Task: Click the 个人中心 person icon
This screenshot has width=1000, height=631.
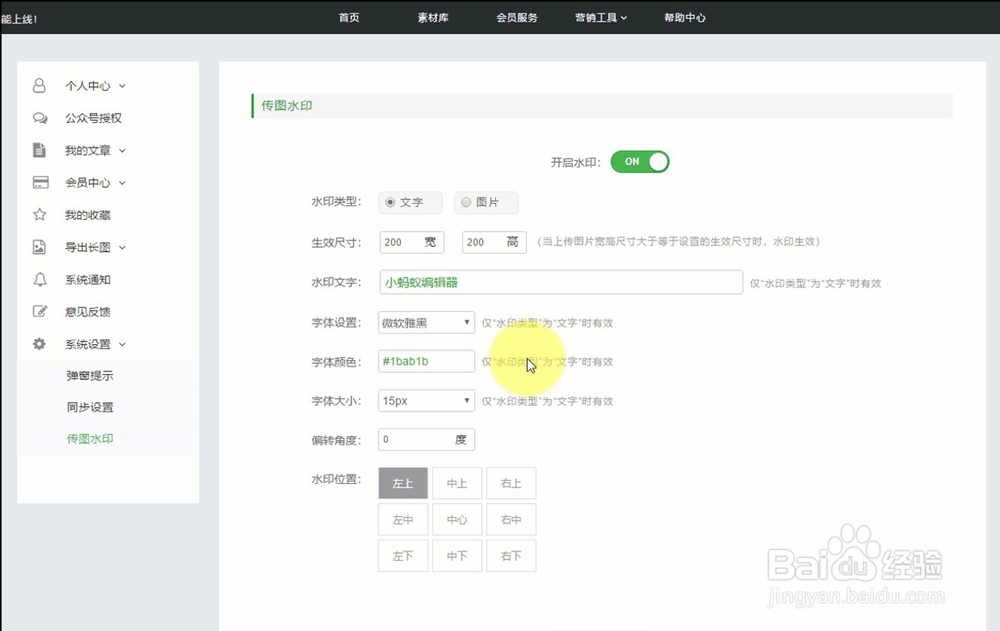Action: (x=39, y=85)
